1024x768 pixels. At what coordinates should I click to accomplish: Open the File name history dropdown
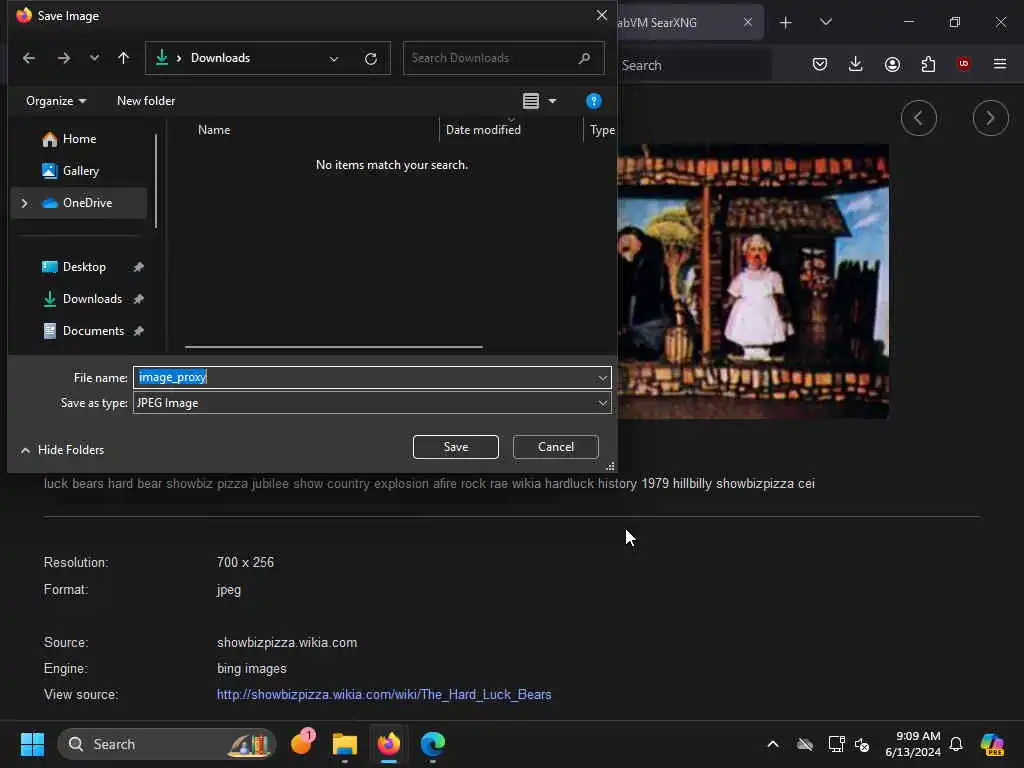click(602, 378)
